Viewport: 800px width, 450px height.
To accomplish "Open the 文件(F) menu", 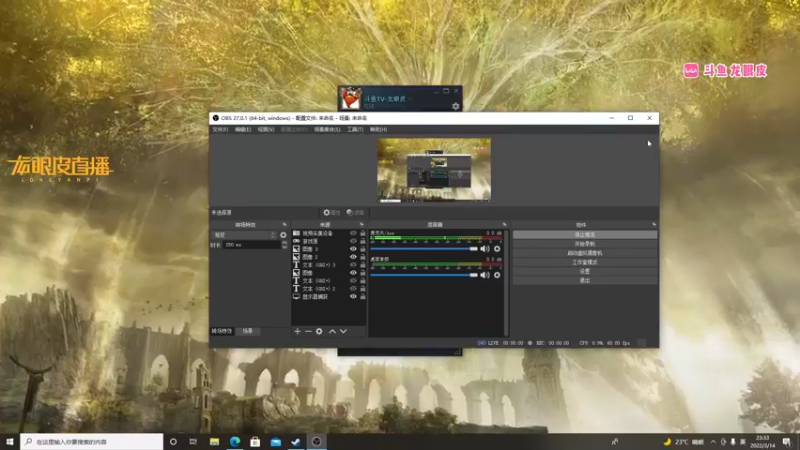I will pyautogui.click(x=220, y=130).
